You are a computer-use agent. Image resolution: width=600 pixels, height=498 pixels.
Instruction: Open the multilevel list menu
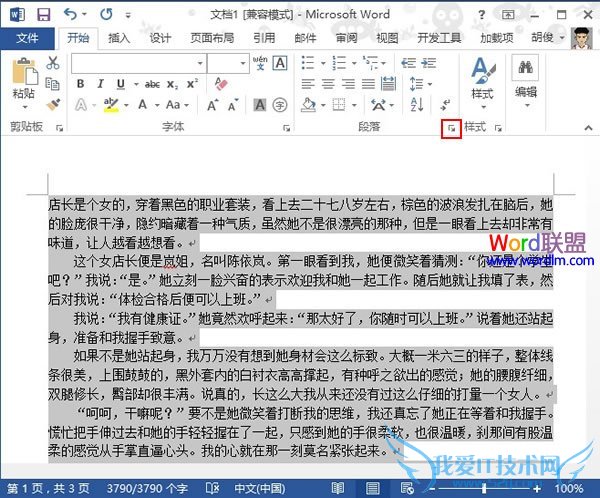click(x=374, y=63)
